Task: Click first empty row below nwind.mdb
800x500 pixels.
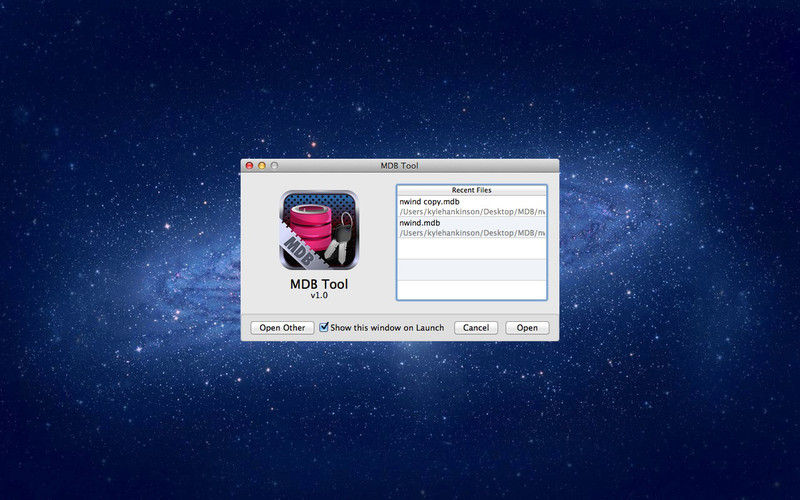Action: coord(471,248)
